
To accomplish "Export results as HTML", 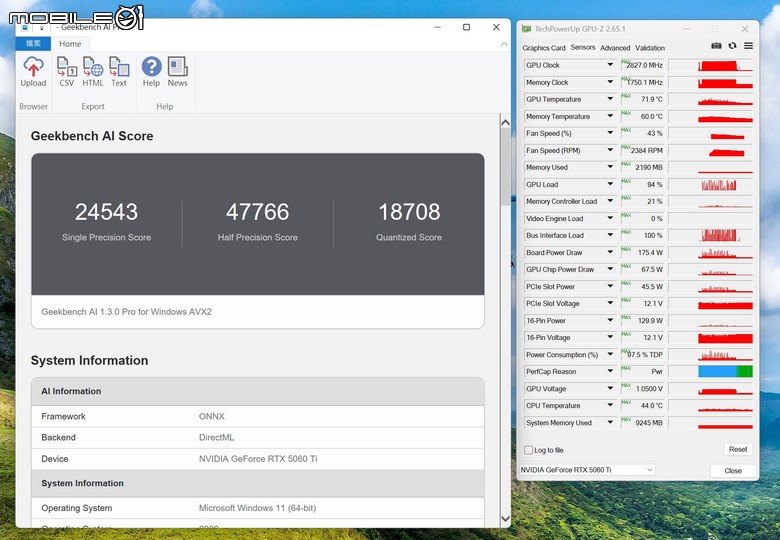I will tap(93, 72).
